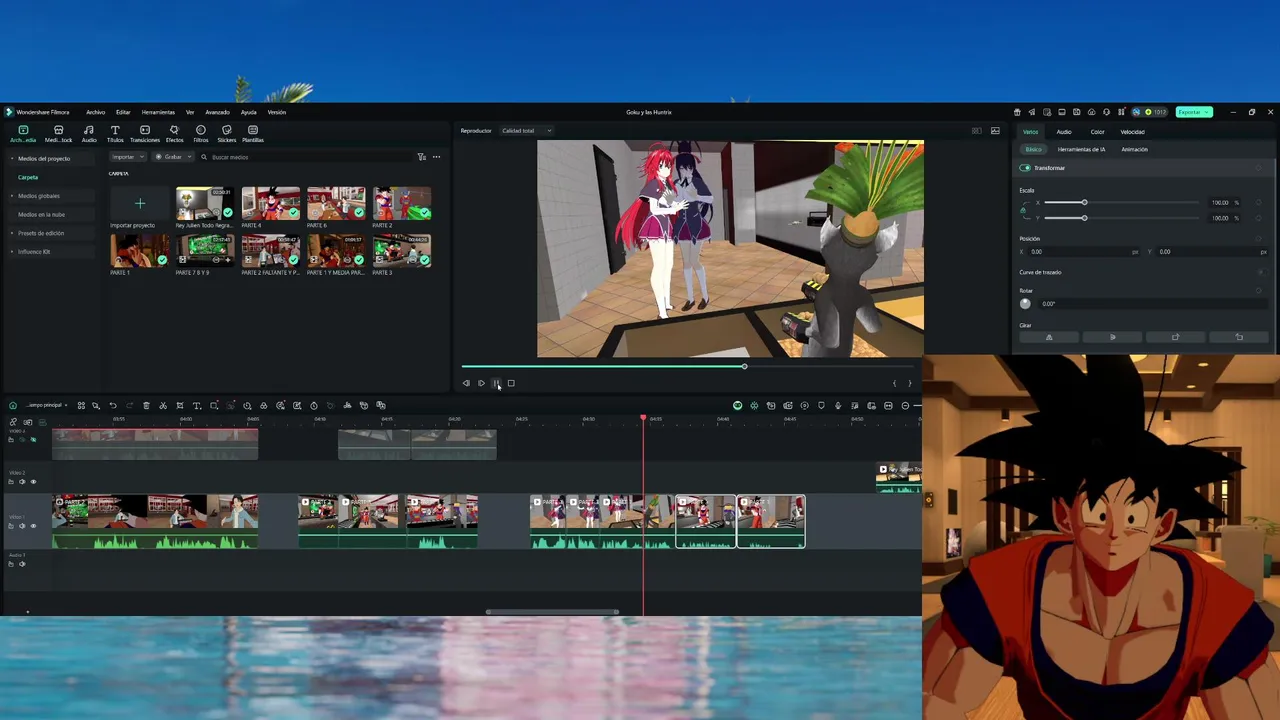Click the gift store icon in title bar
This screenshot has height=720, width=1280.
point(1017,112)
